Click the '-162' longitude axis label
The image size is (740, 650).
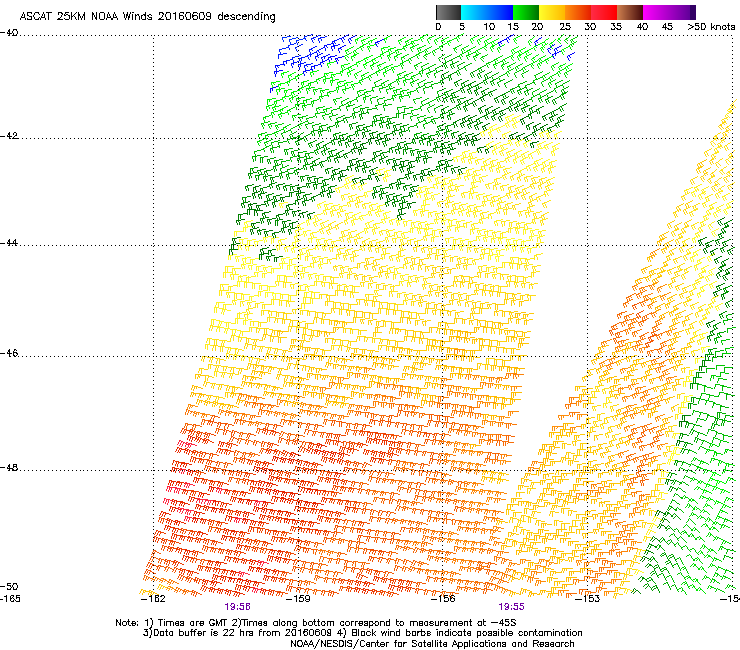(x=153, y=599)
